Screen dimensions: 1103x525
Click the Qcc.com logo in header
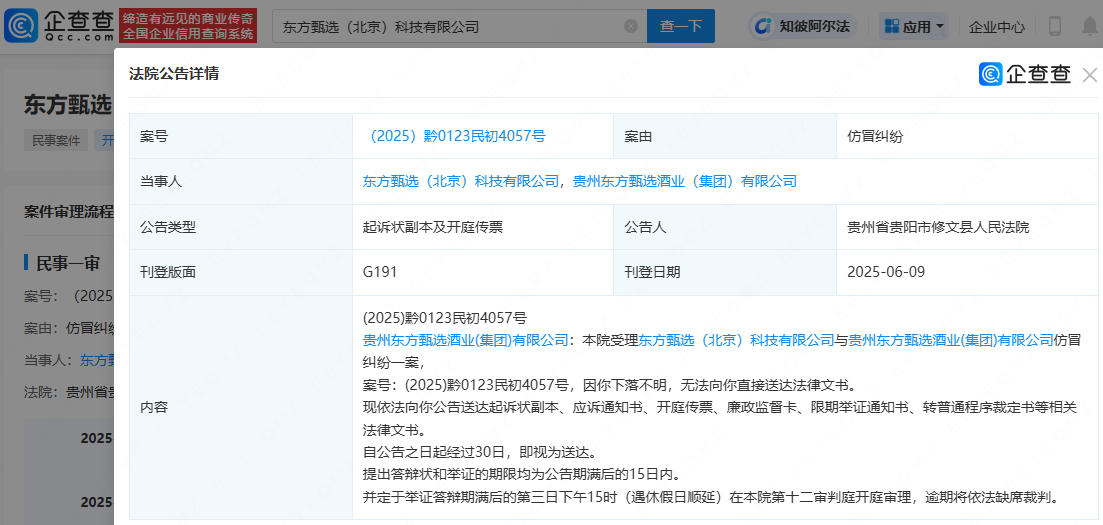(59, 27)
